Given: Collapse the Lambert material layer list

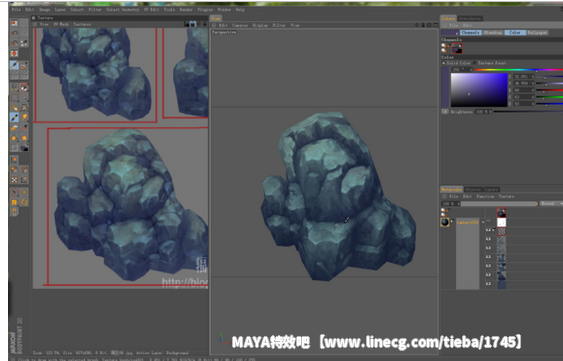Looking at the screenshot, I should coord(452,221).
